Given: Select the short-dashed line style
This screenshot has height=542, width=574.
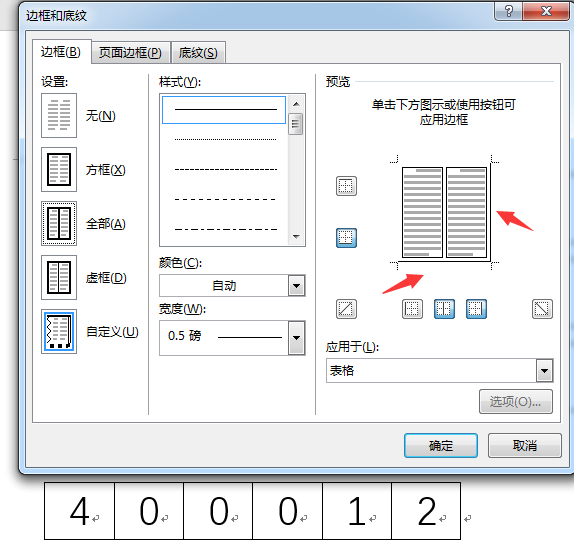Looking at the screenshot, I should (x=226, y=169).
